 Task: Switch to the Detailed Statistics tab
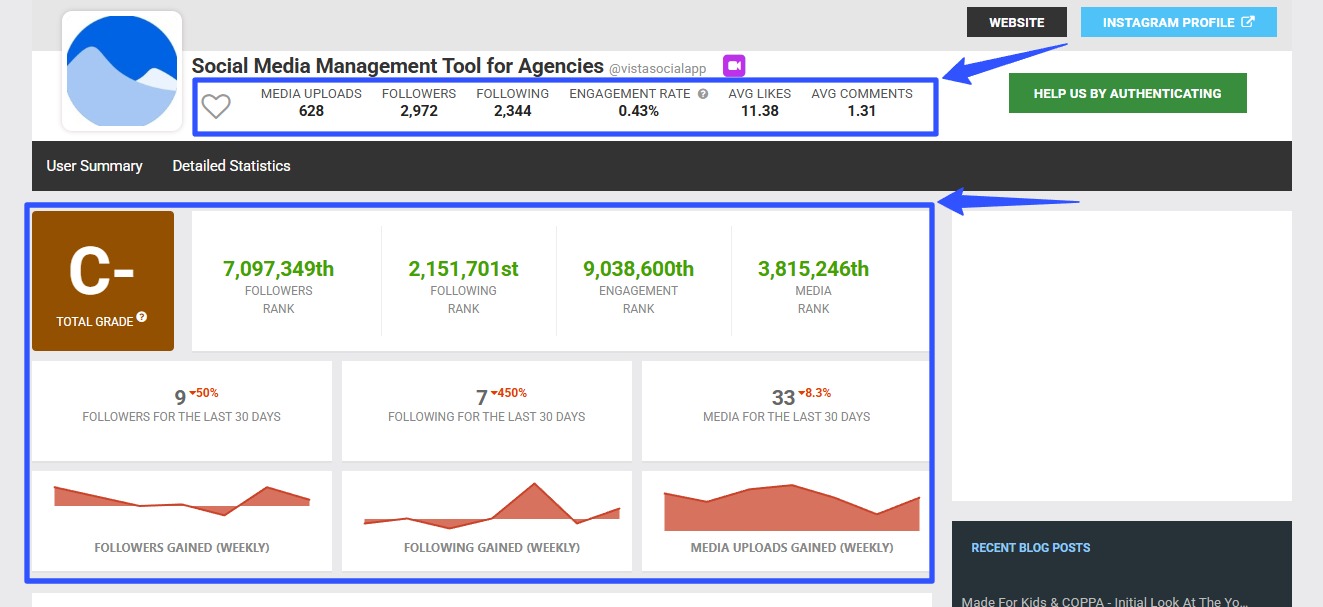pos(231,166)
